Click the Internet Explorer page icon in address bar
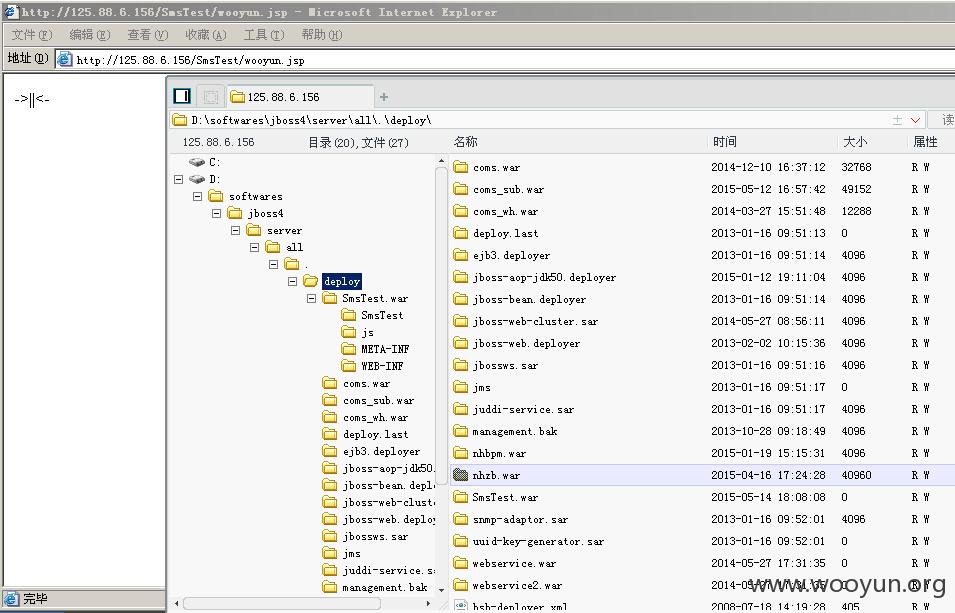The image size is (955, 613). coord(65,59)
